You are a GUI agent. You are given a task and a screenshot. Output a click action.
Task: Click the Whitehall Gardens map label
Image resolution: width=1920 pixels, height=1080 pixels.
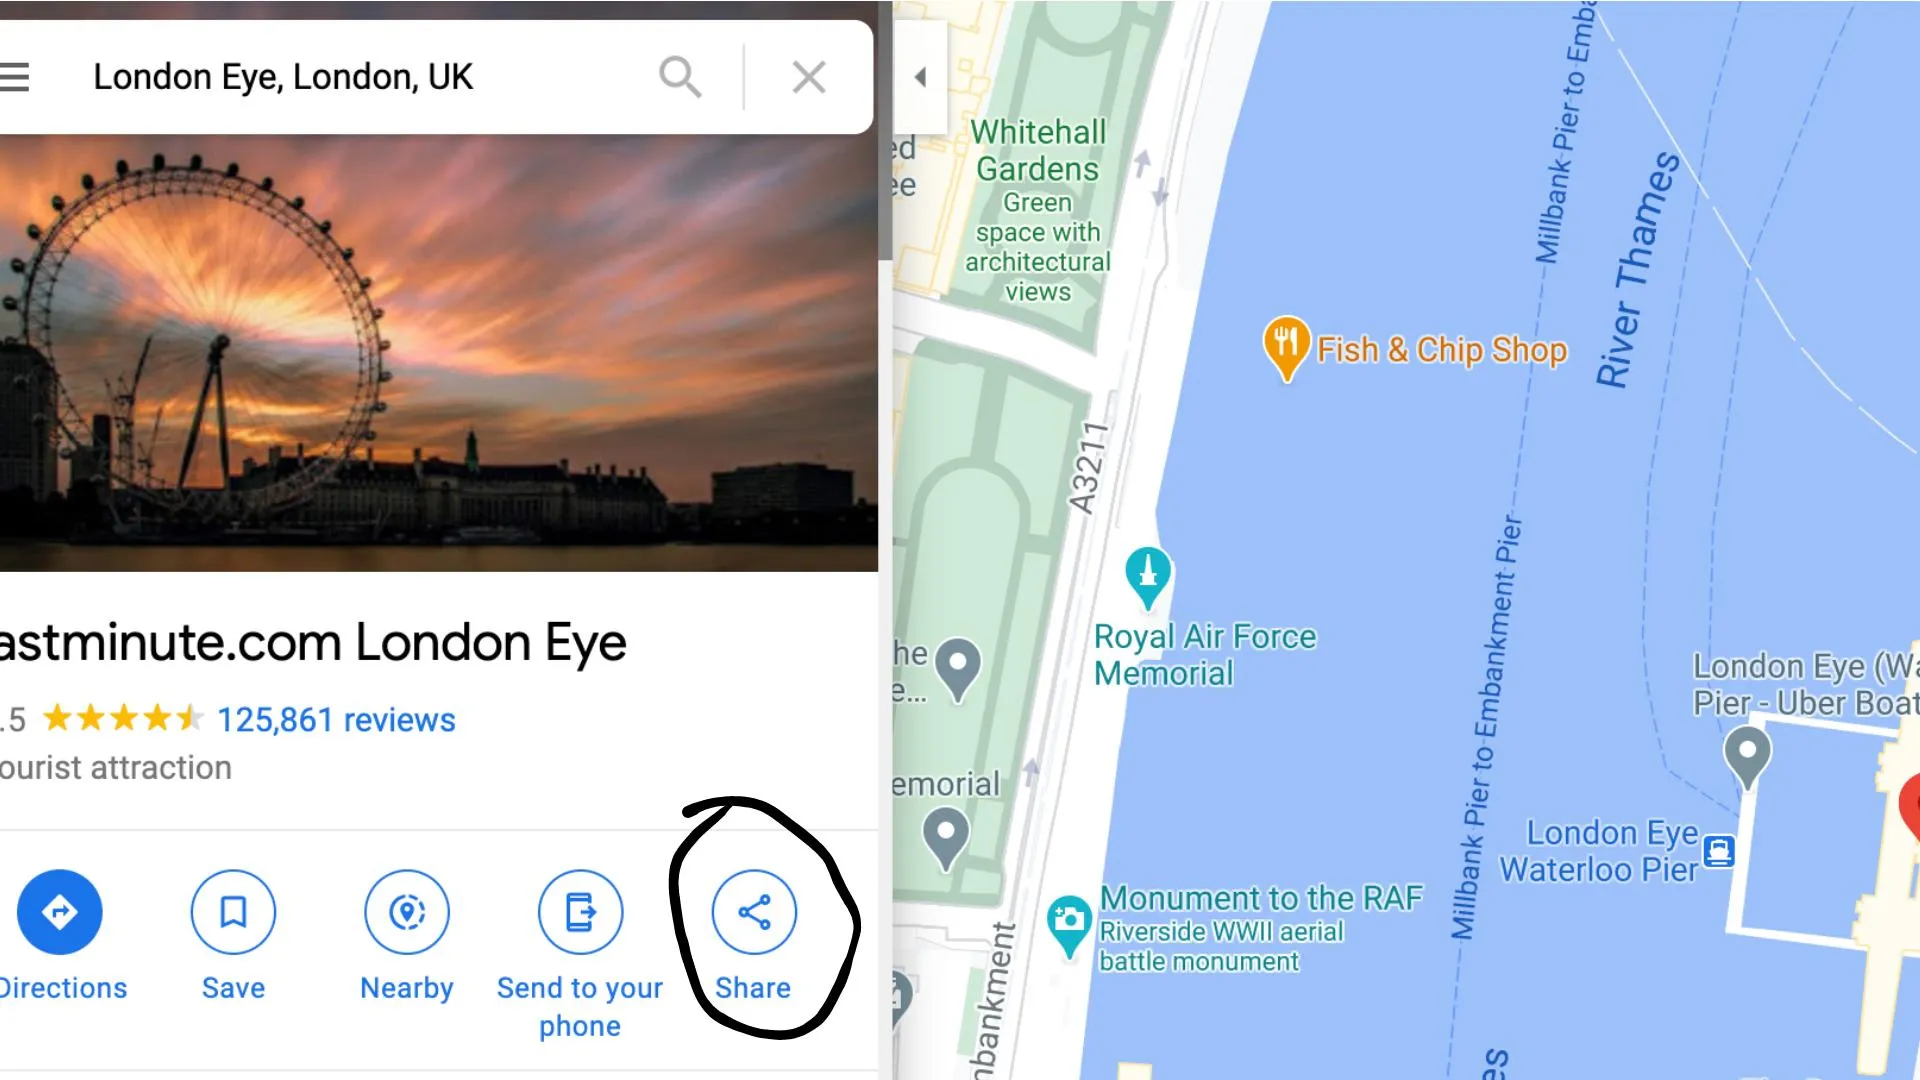point(1038,151)
